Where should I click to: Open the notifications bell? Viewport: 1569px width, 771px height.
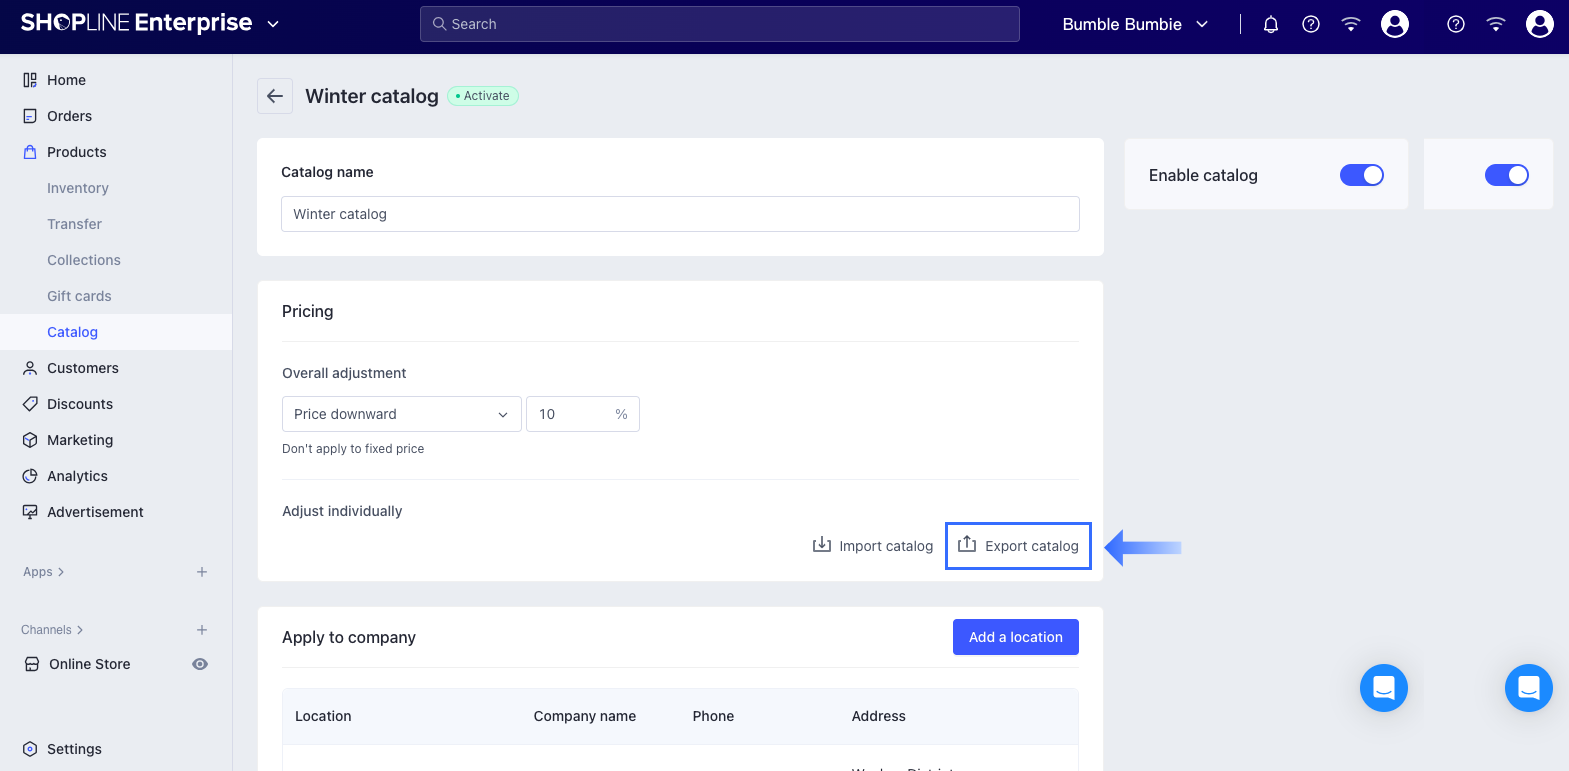pos(1271,24)
